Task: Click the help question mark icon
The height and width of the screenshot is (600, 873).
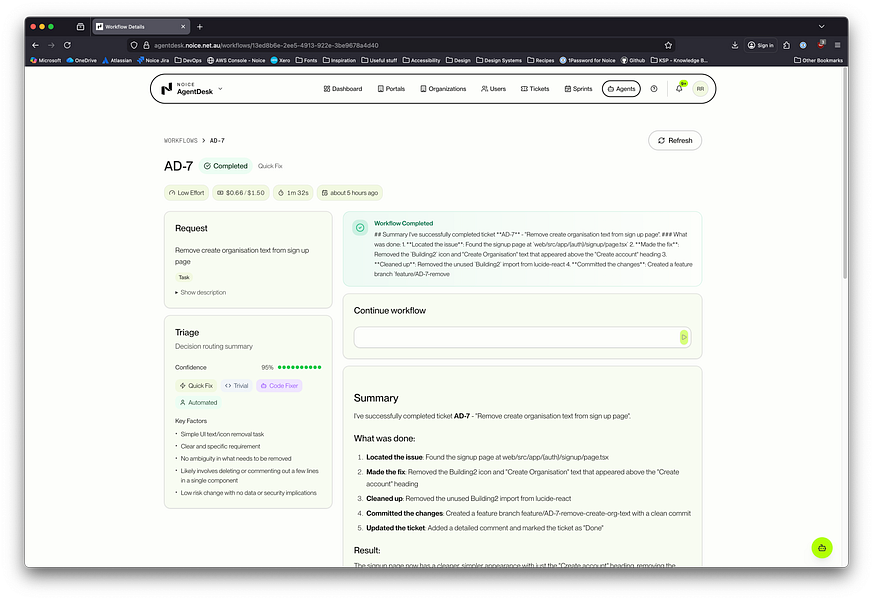Action: [x=654, y=89]
